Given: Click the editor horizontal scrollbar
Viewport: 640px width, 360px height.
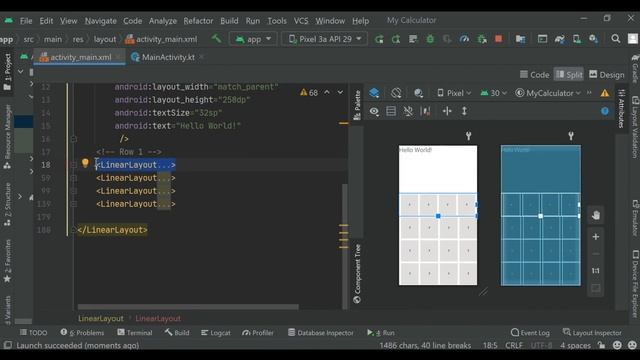Looking at the screenshot, I should pos(188,307).
